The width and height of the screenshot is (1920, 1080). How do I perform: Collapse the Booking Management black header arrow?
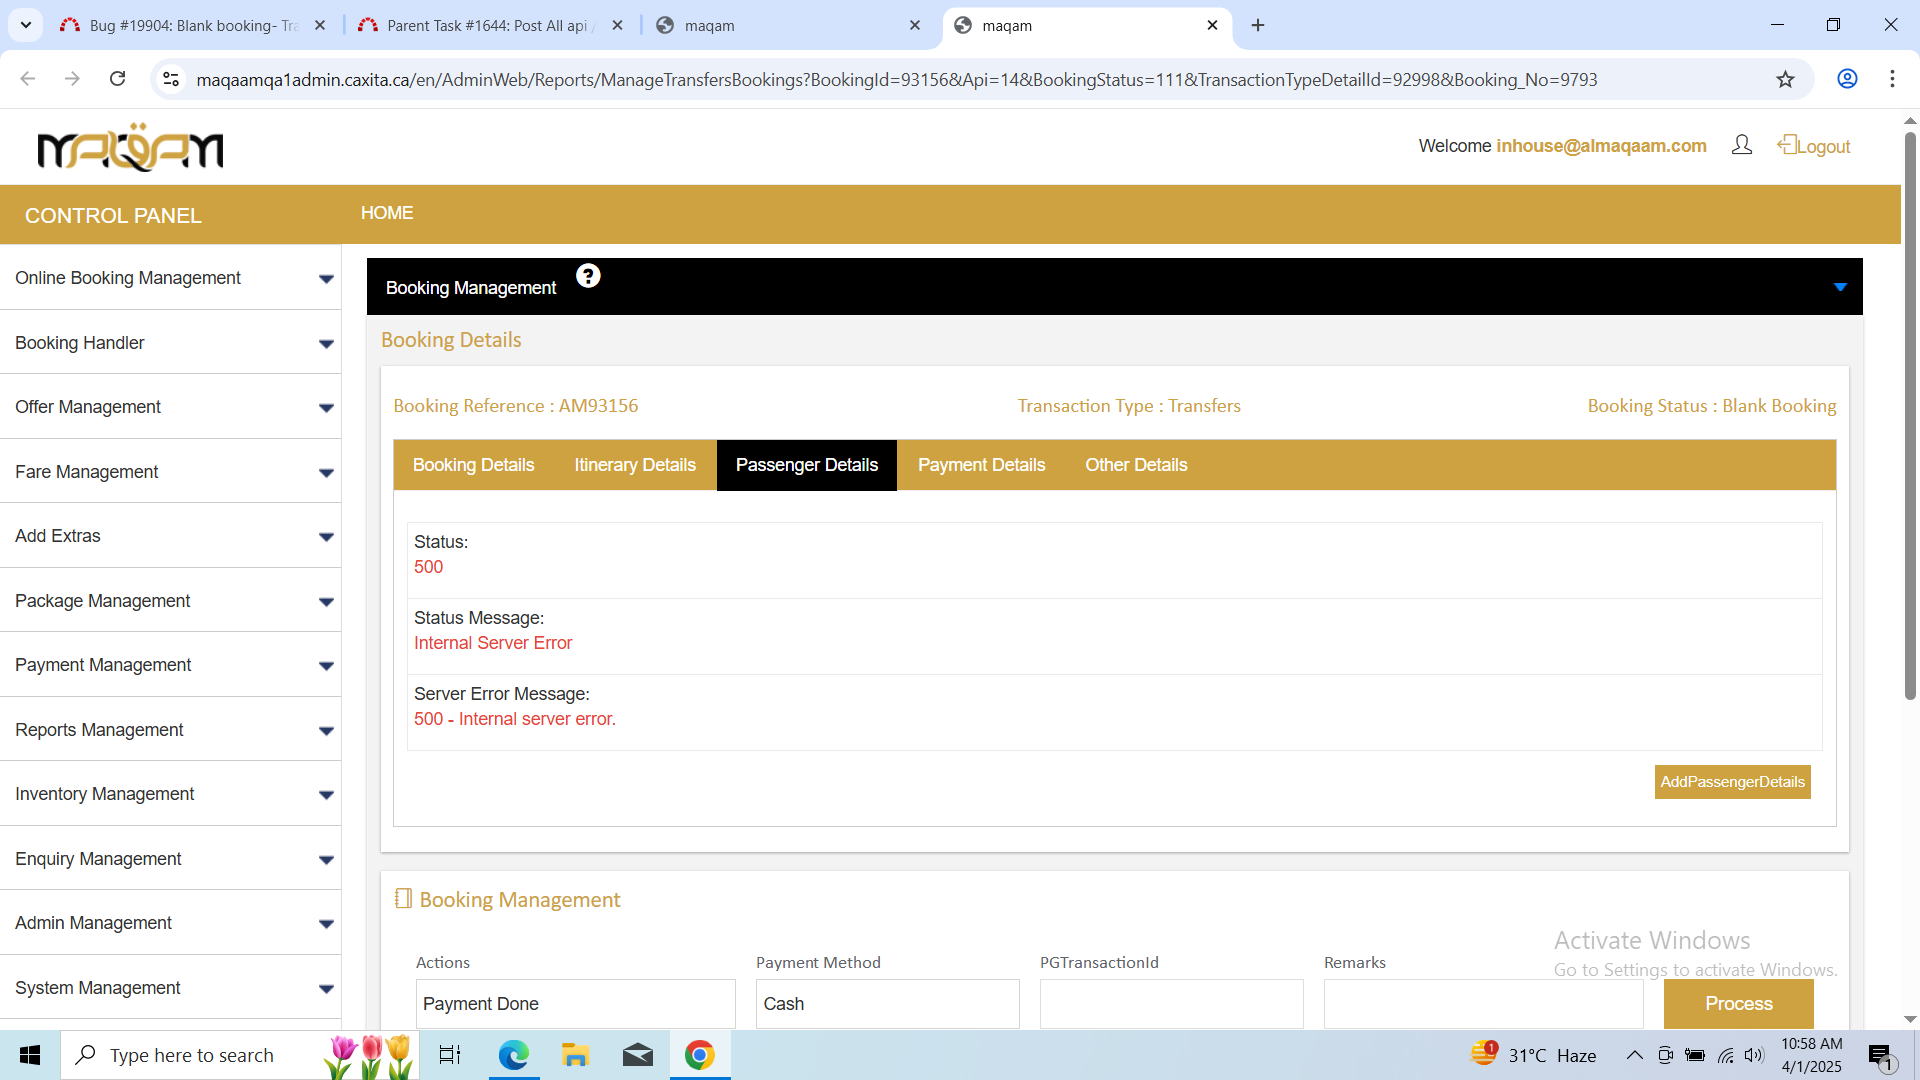1839,287
